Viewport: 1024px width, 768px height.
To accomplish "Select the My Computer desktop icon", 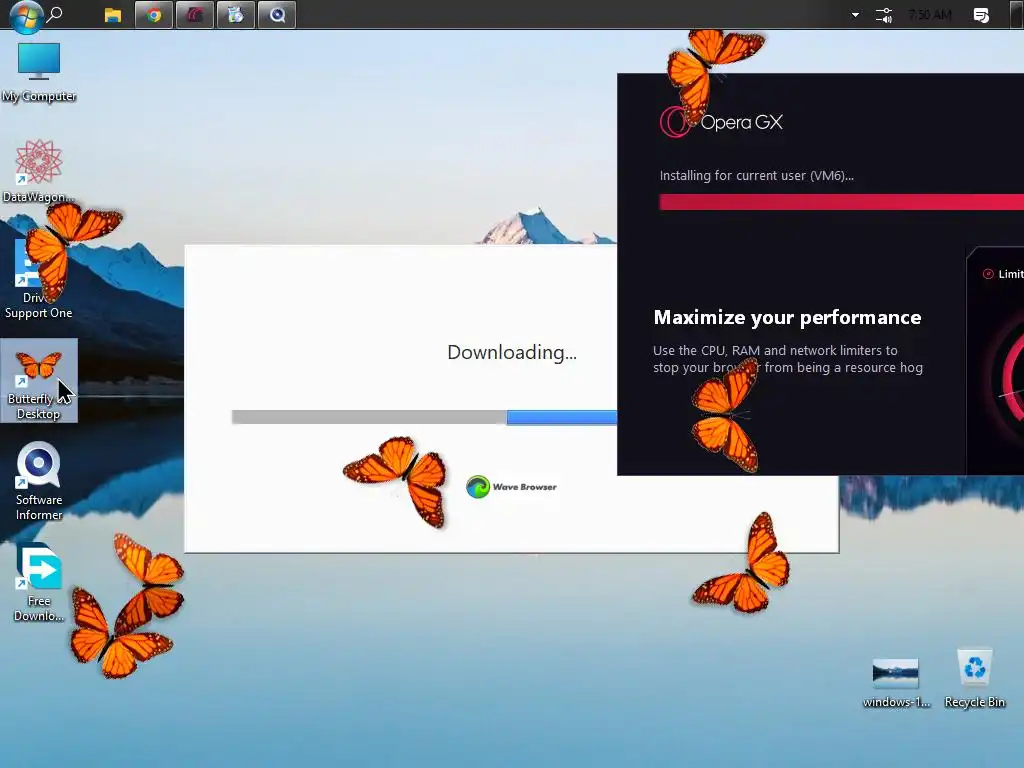I will tap(39, 72).
